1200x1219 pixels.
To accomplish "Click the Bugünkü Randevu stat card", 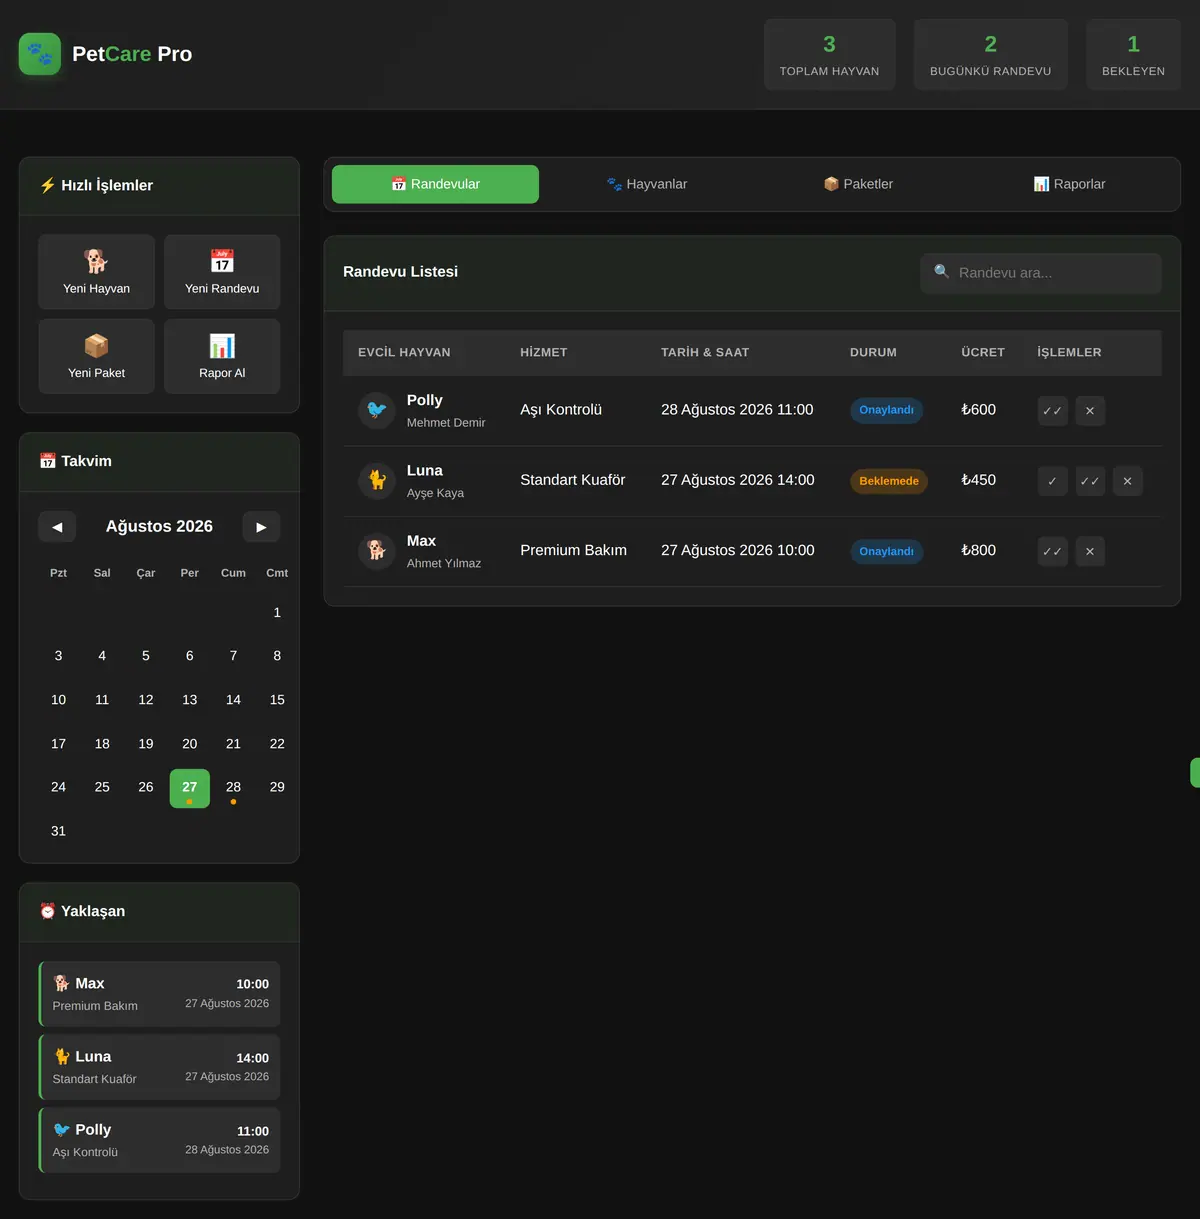I will (991, 55).
